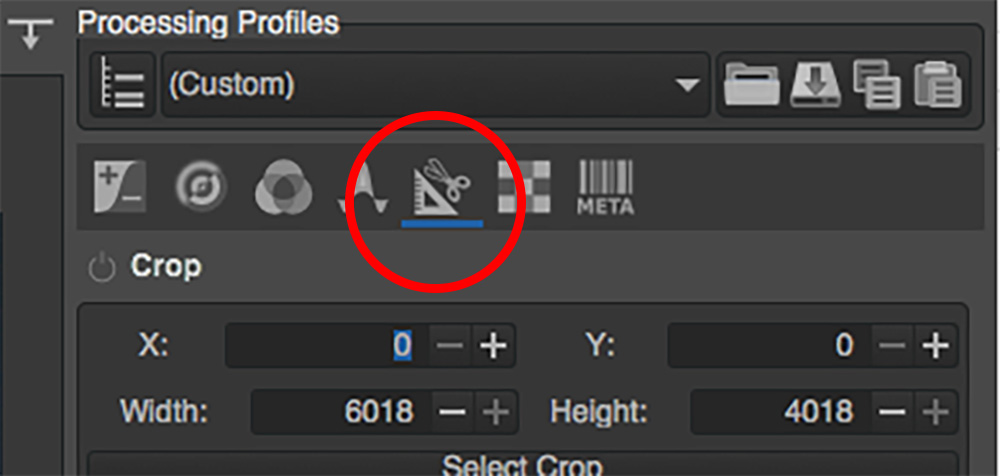
Task: Paste profile from clipboard
Action: click(938, 84)
